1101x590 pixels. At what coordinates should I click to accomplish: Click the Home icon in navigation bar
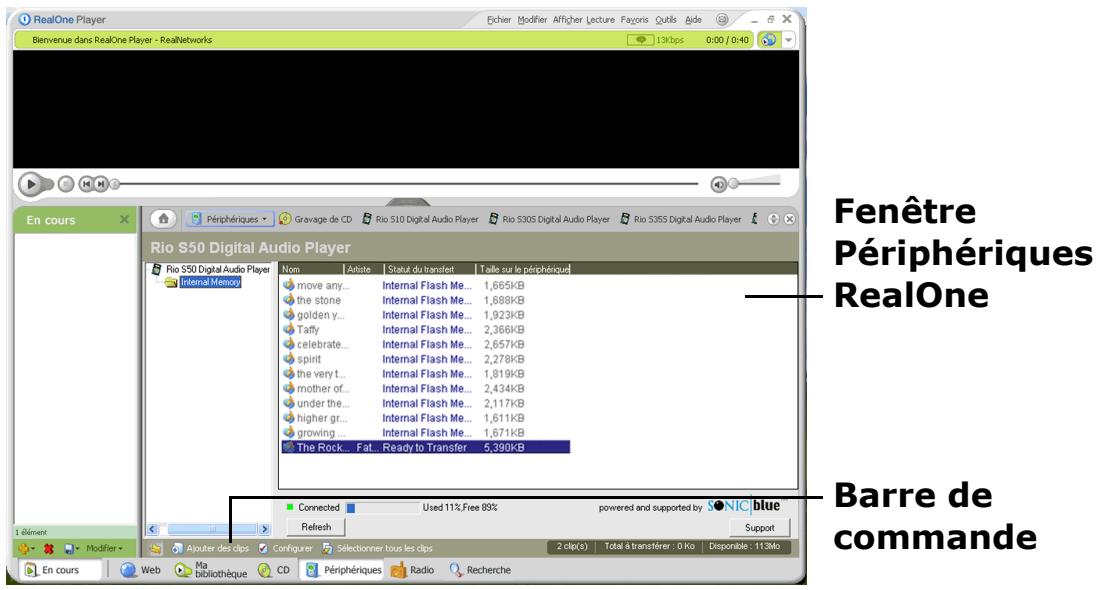pos(164,218)
